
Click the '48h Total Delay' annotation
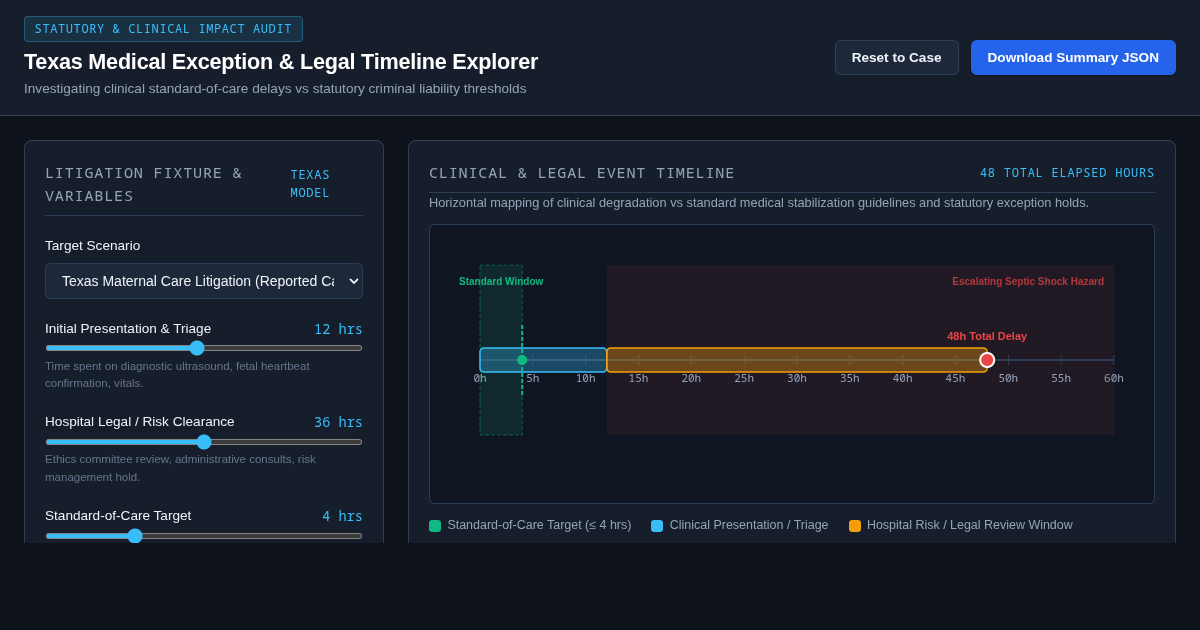(987, 336)
